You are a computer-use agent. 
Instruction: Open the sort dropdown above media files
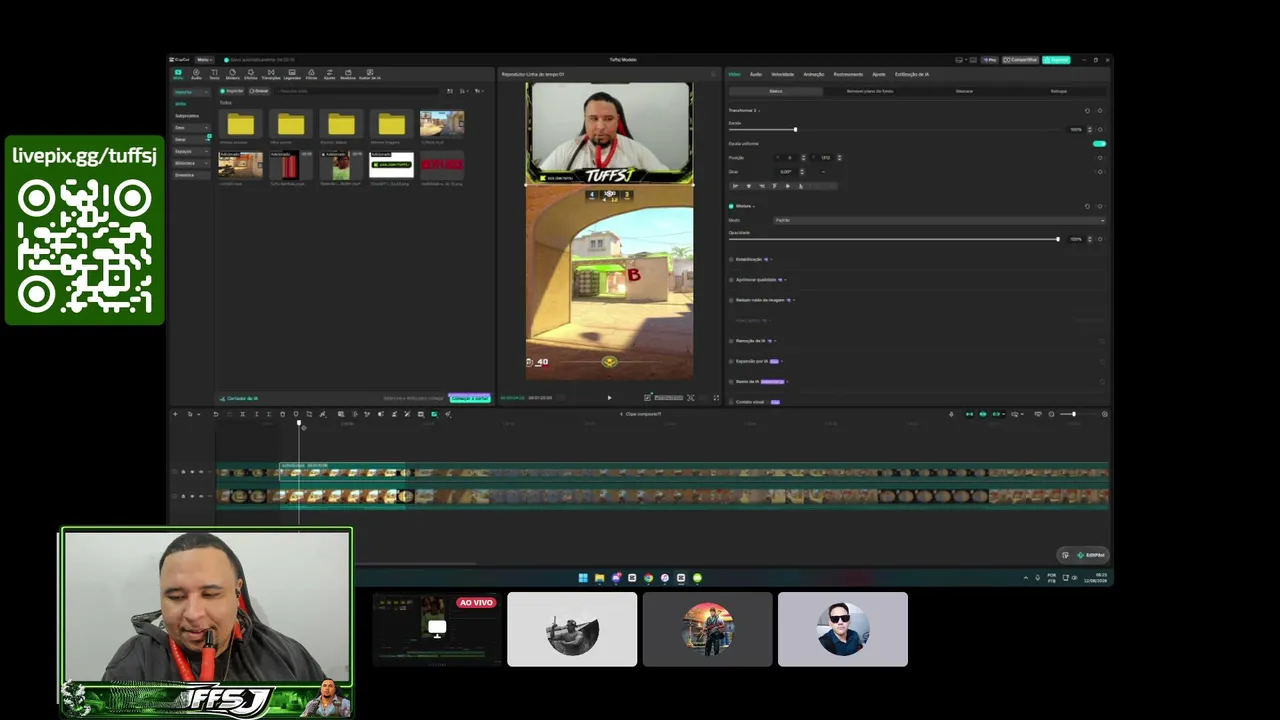point(463,91)
